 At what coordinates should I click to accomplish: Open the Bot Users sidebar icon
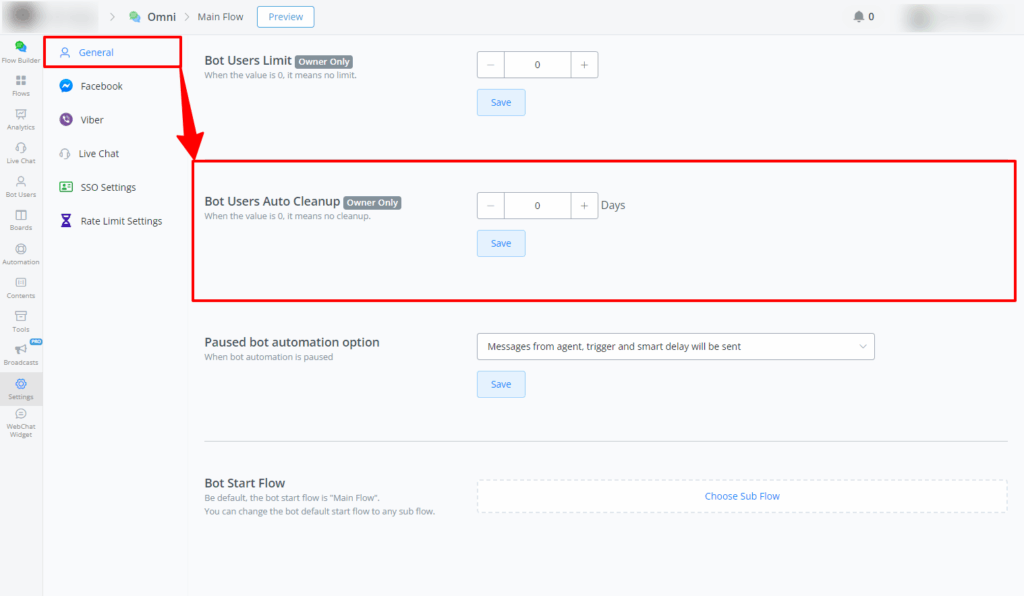tap(21, 183)
